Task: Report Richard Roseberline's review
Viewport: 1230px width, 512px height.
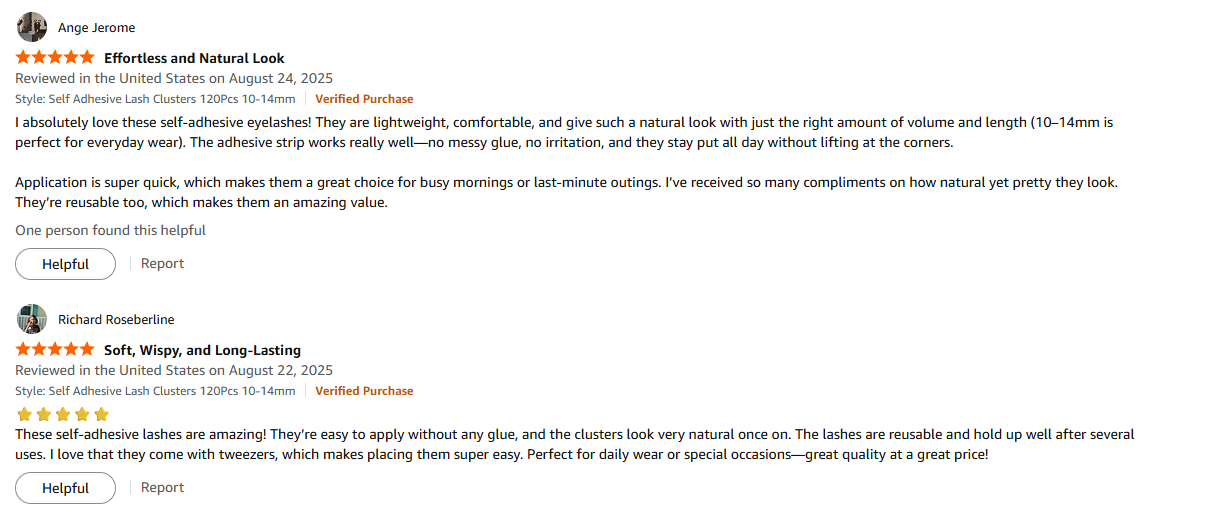Action: pyautogui.click(x=162, y=488)
